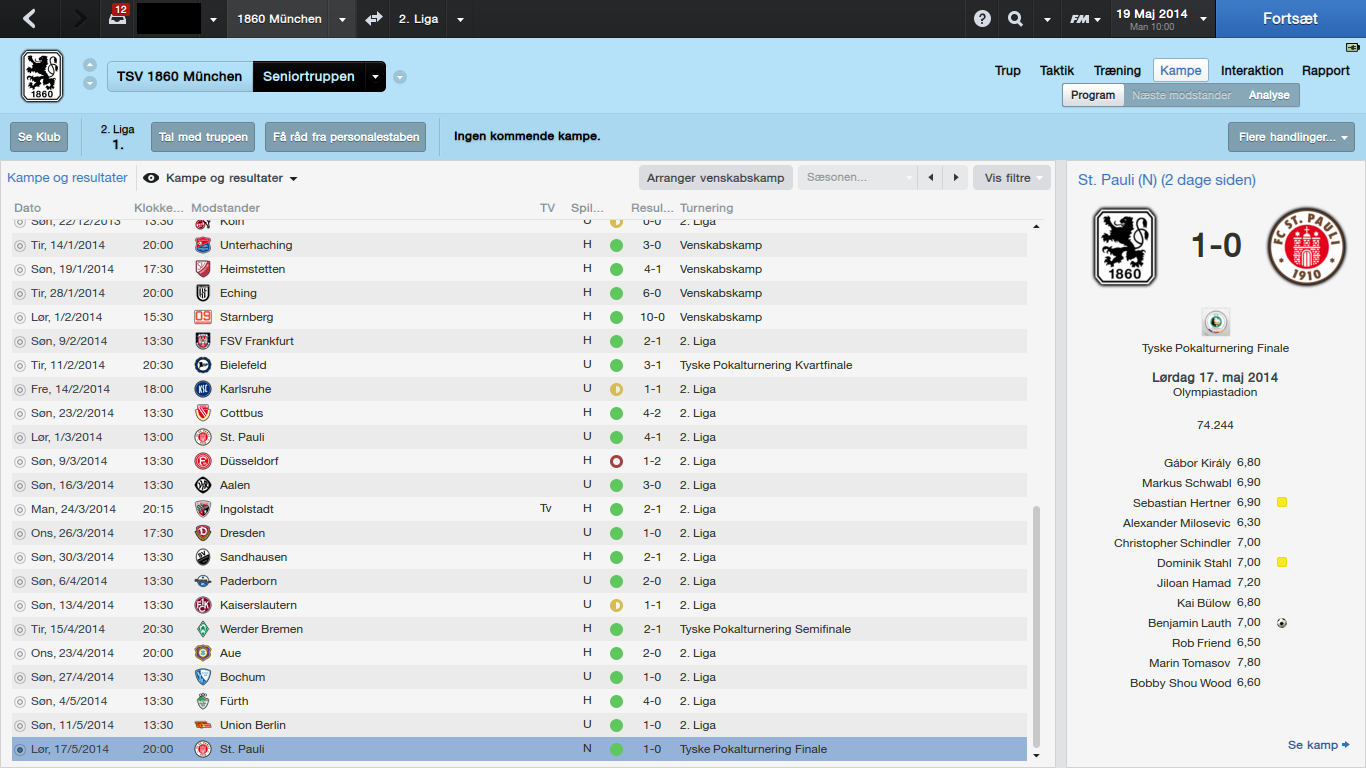Select the radio button for Paderborn match
Viewport: 1366px width, 768px height.
point(20,581)
